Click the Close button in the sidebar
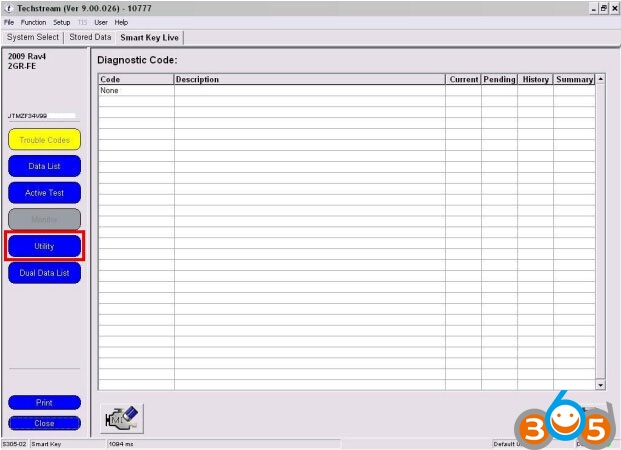 (x=44, y=423)
